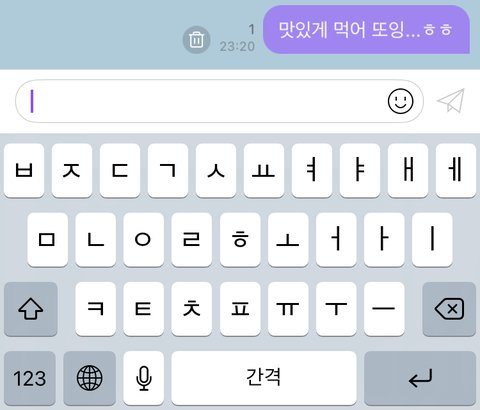The width and height of the screenshot is (480, 410).
Task: Toggle the shift arrow key
Action: pyautogui.click(x=31, y=309)
